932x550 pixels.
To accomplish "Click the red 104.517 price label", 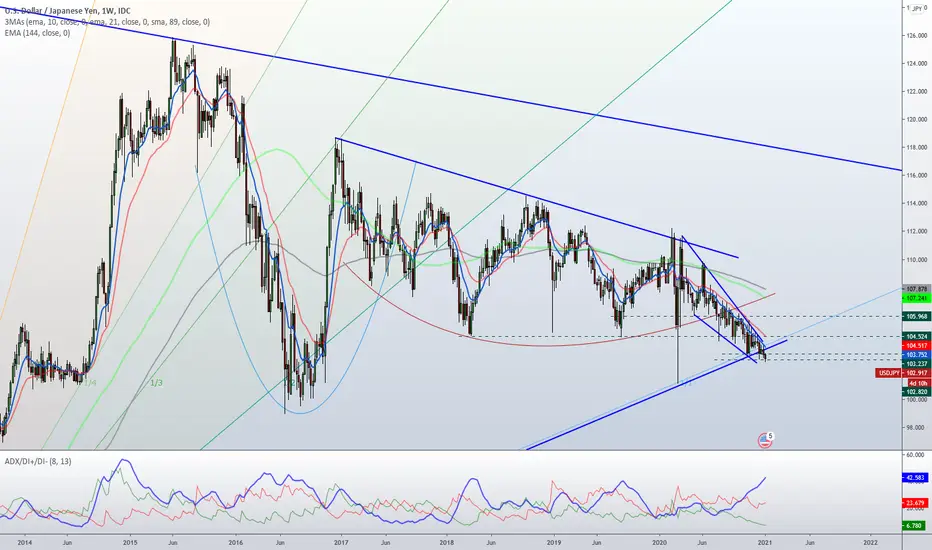I will pos(917,345).
